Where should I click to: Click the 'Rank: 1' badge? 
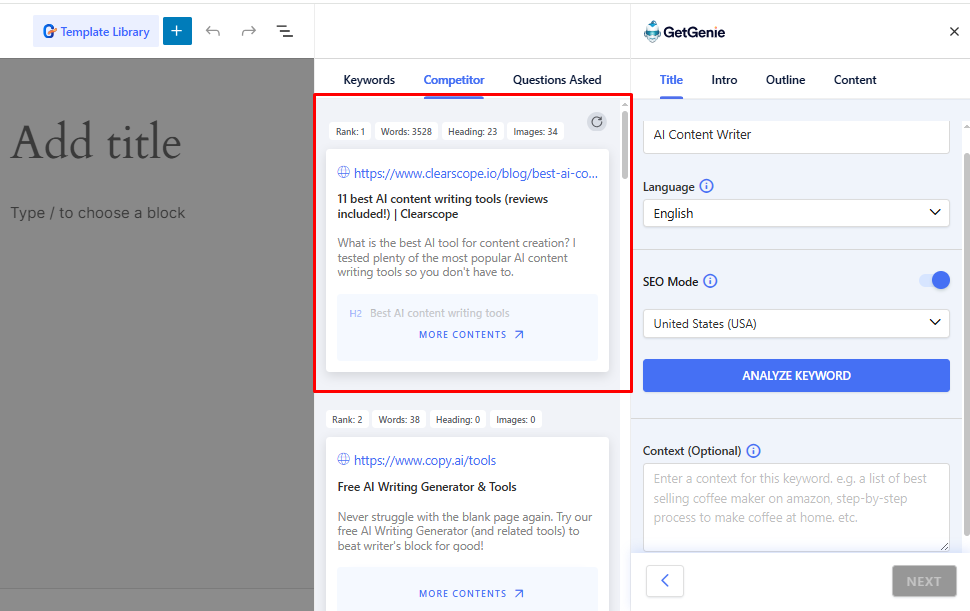coord(350,132)
